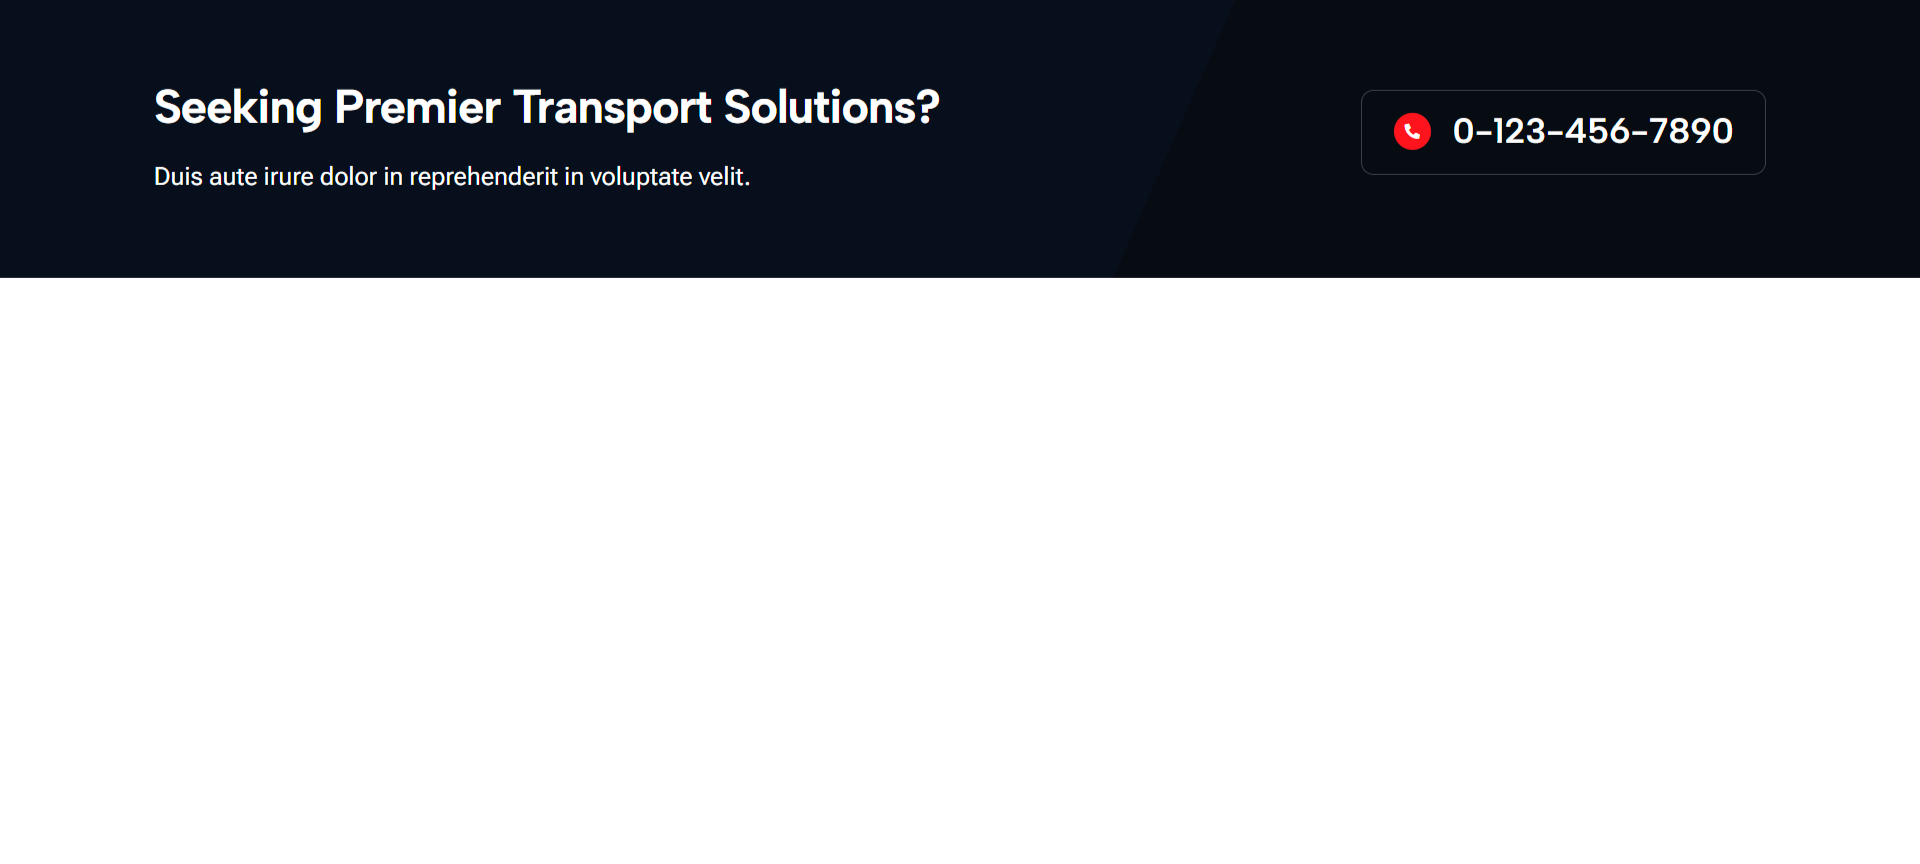Viewport: 1920px width, 864px height.
Task: Click the word "velit." ending the subtitle
Action: point(724,177)
